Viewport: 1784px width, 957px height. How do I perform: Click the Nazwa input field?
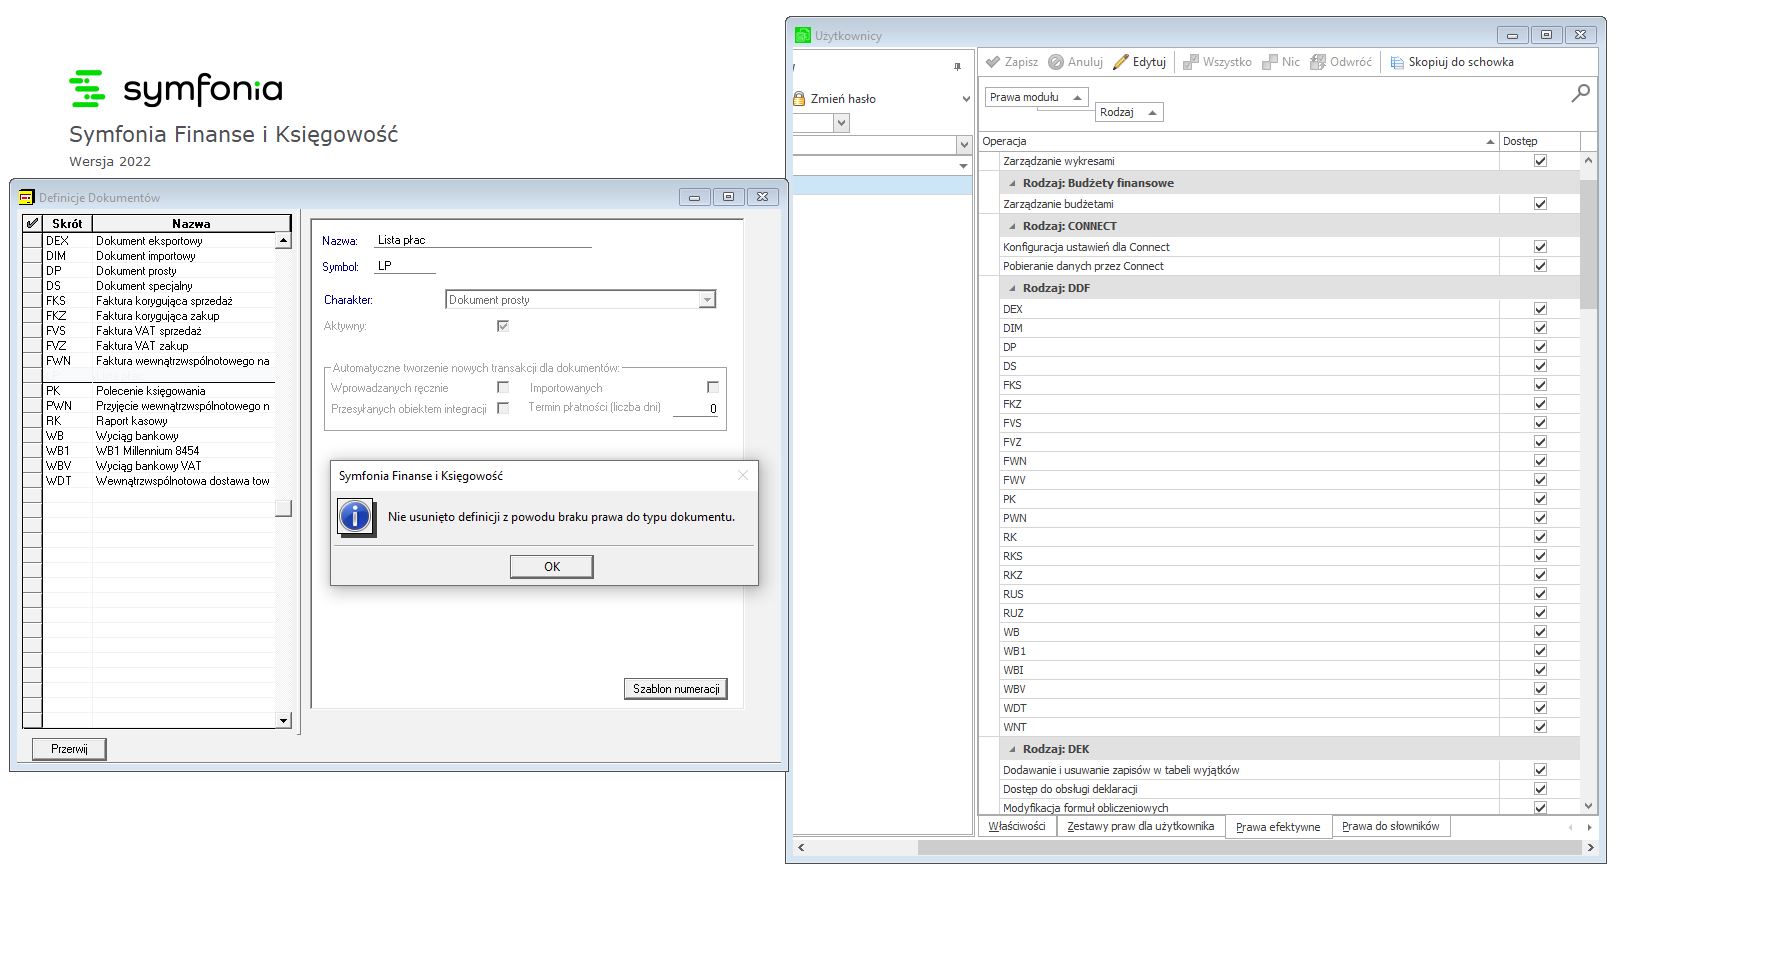(x=483, y=240)
